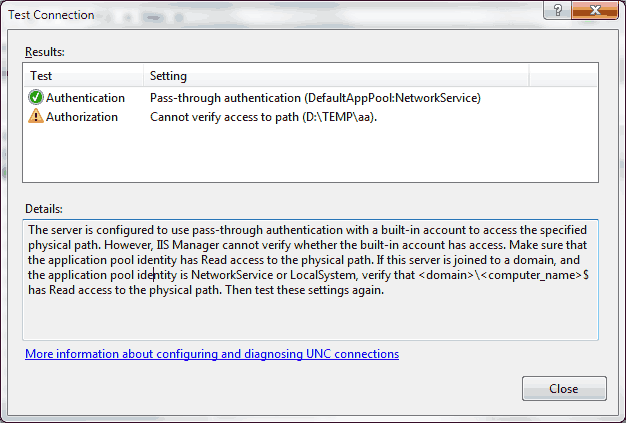
Task: Select the Authentication row label
Action: pos(85,98)
